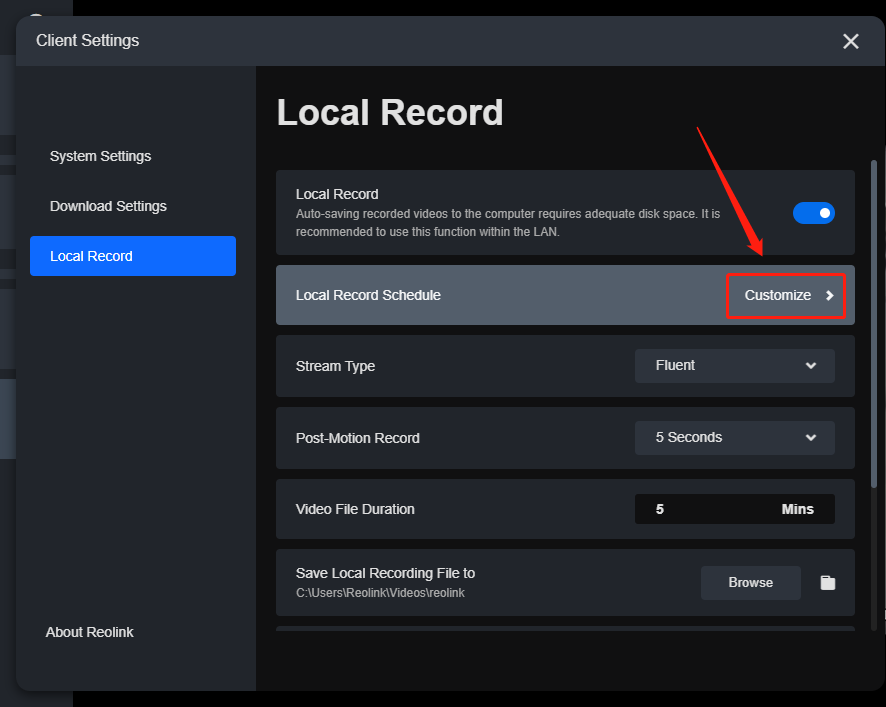The width and height of the screenshot is (886, 707).
Task: Open the recording folder icon
Action: 828,583
